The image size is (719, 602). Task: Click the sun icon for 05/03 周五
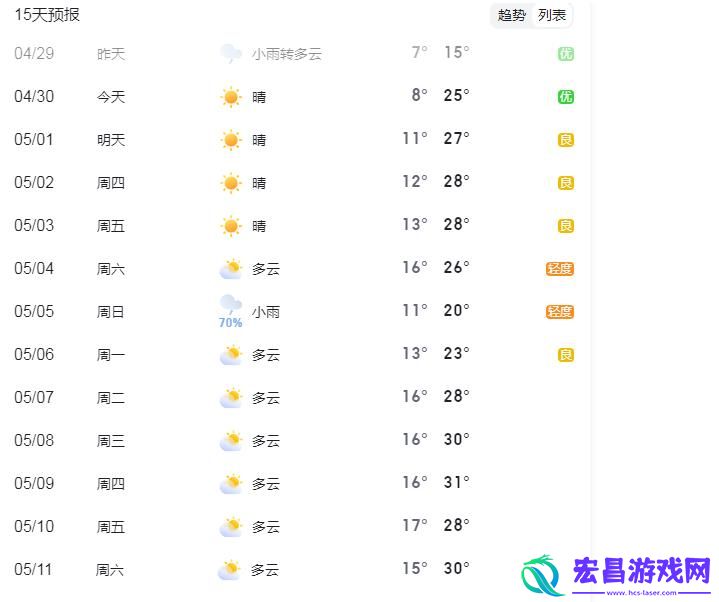(231, 226)
